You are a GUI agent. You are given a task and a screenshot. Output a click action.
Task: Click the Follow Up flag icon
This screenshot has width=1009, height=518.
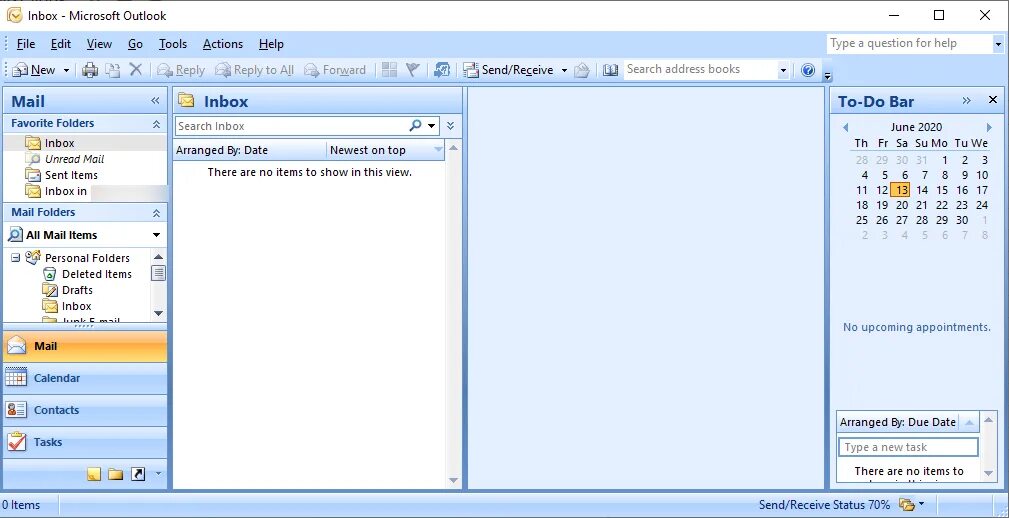click(x=412, y=69)
